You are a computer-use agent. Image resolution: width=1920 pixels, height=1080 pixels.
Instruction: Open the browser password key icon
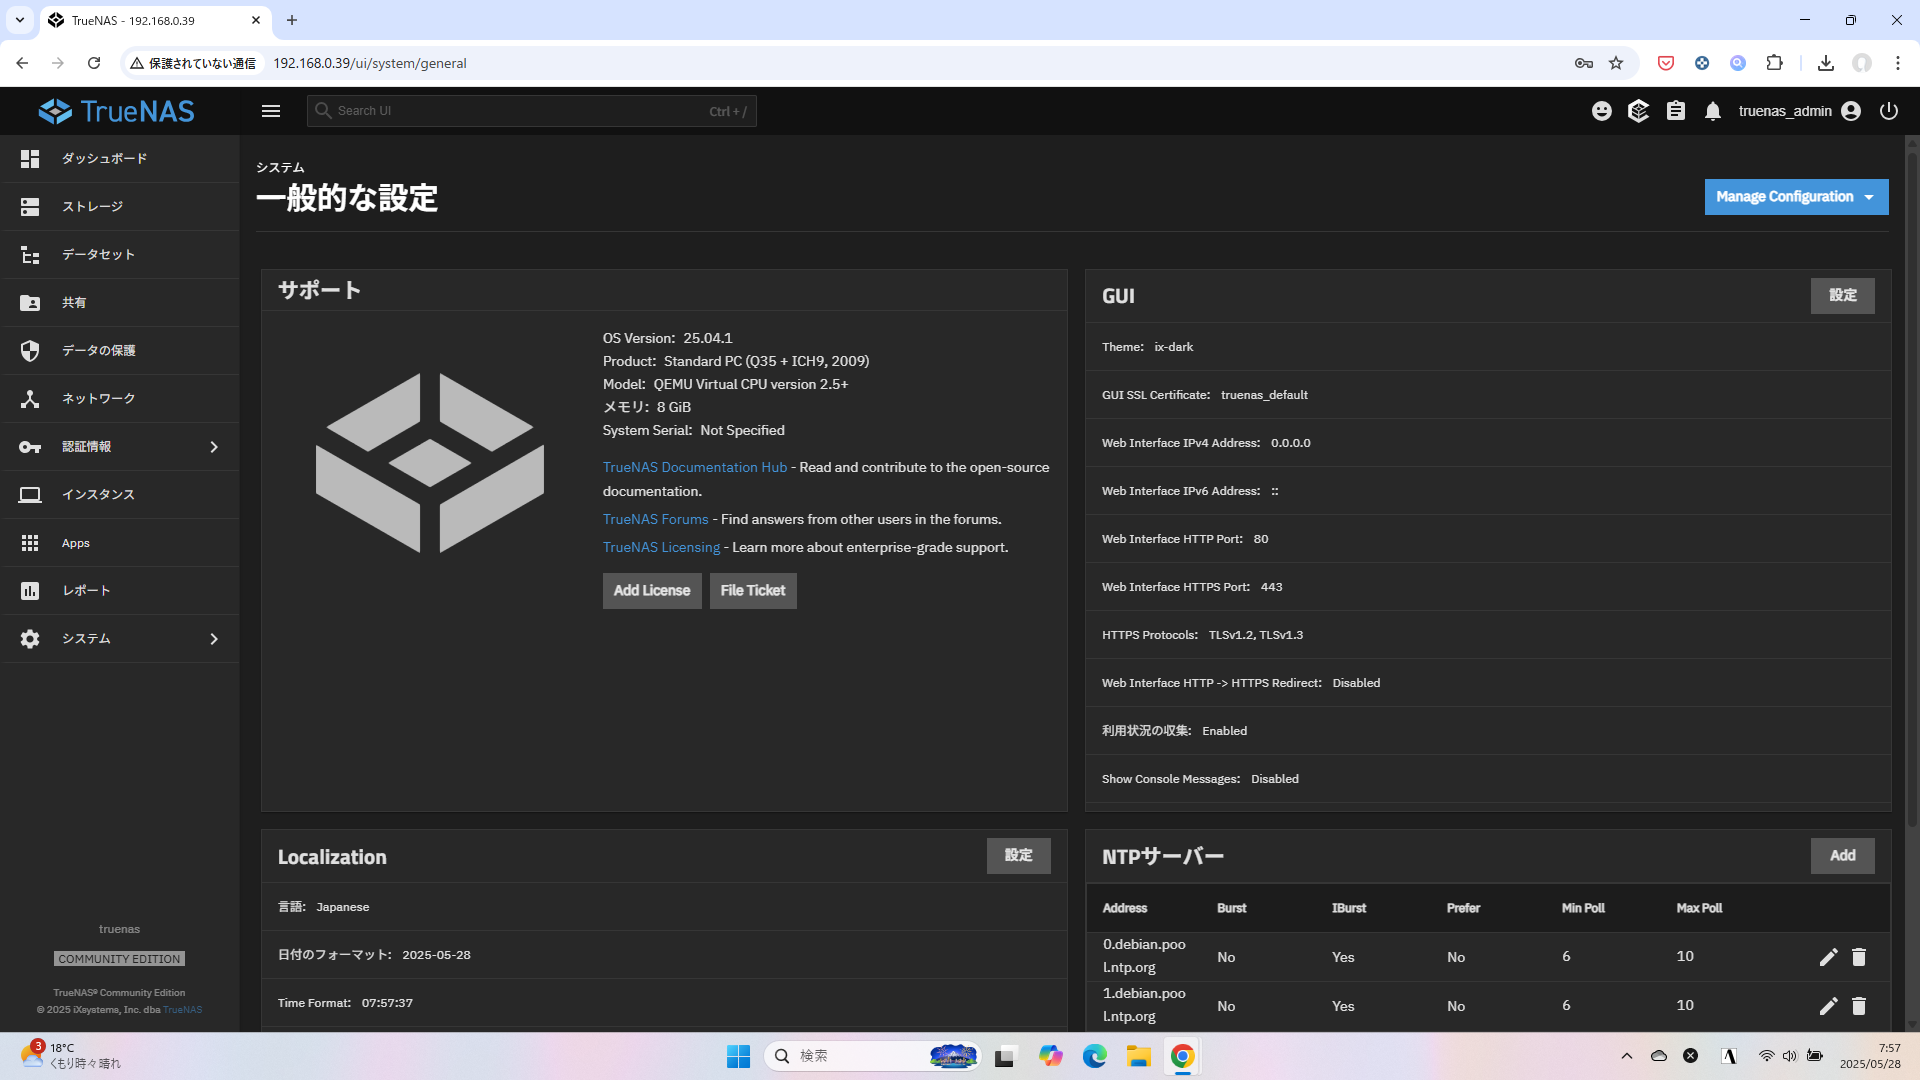point(1583,63)
